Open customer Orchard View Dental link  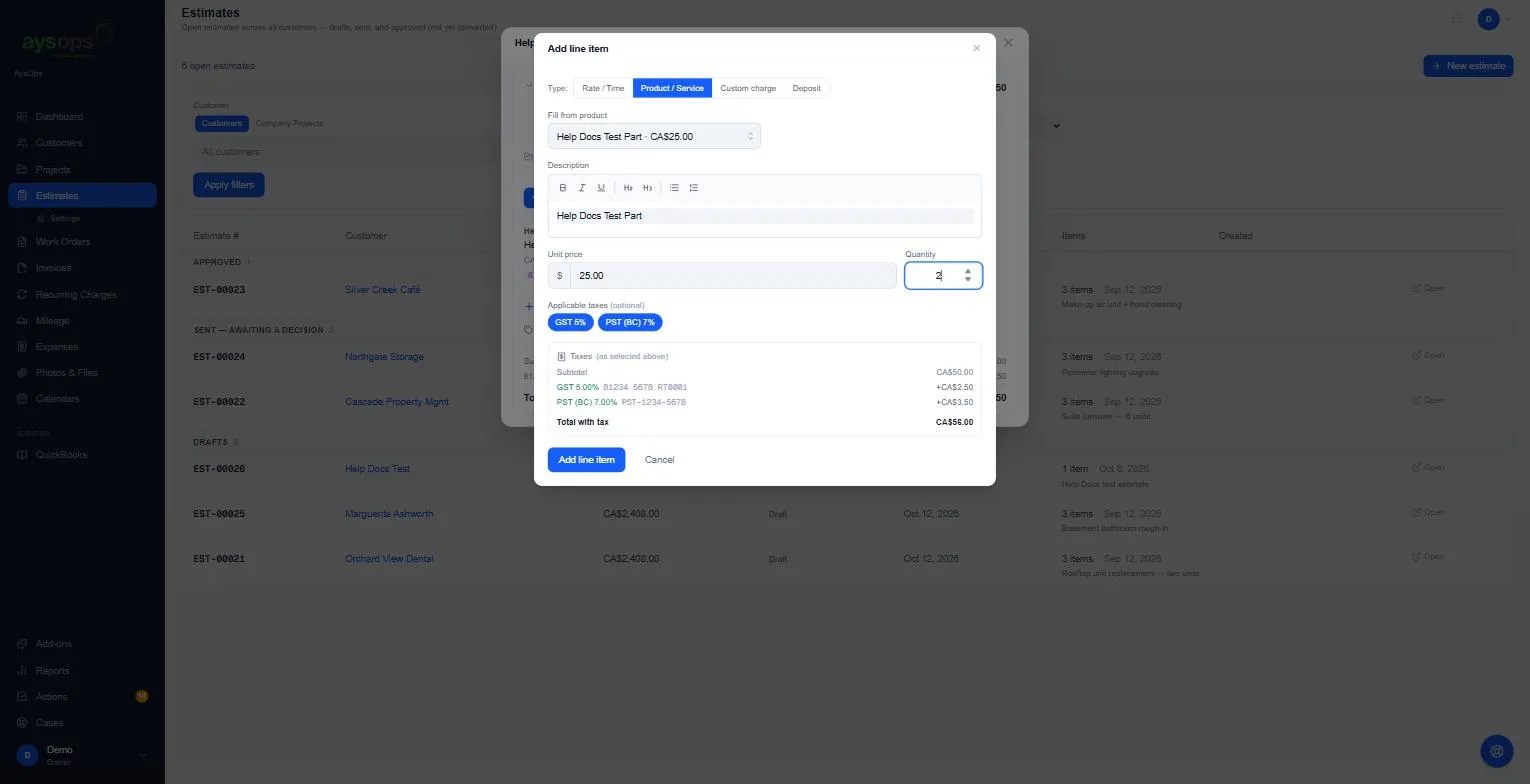tap(389, 559)
